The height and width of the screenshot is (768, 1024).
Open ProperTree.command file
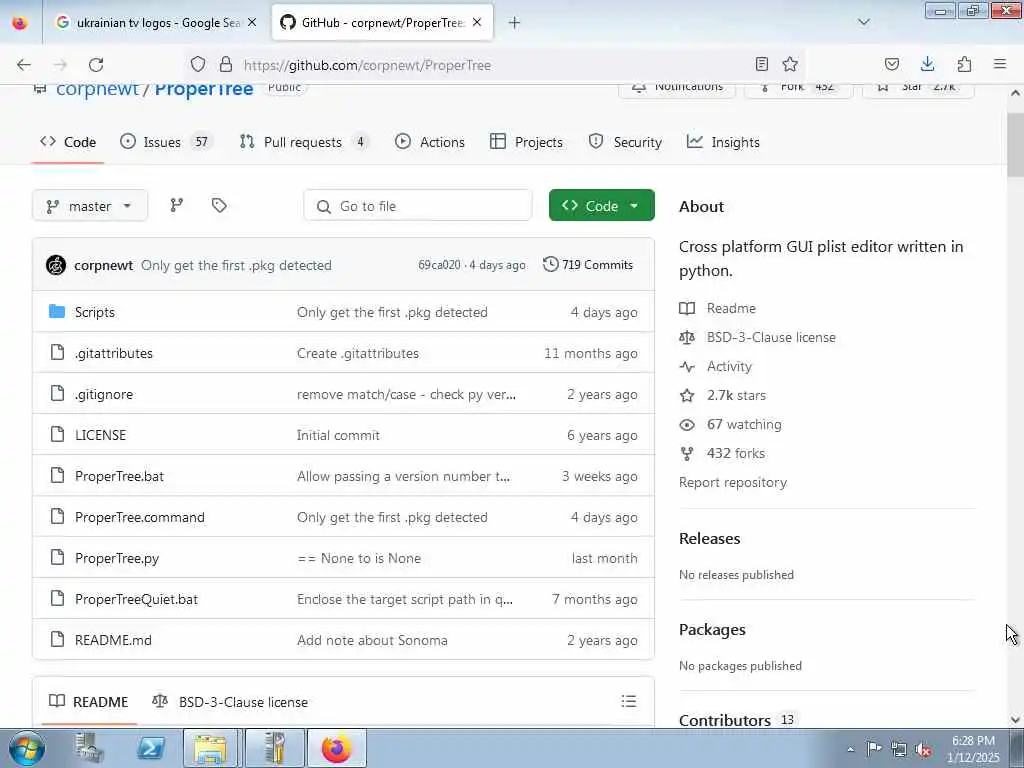[x=140, y=517]
